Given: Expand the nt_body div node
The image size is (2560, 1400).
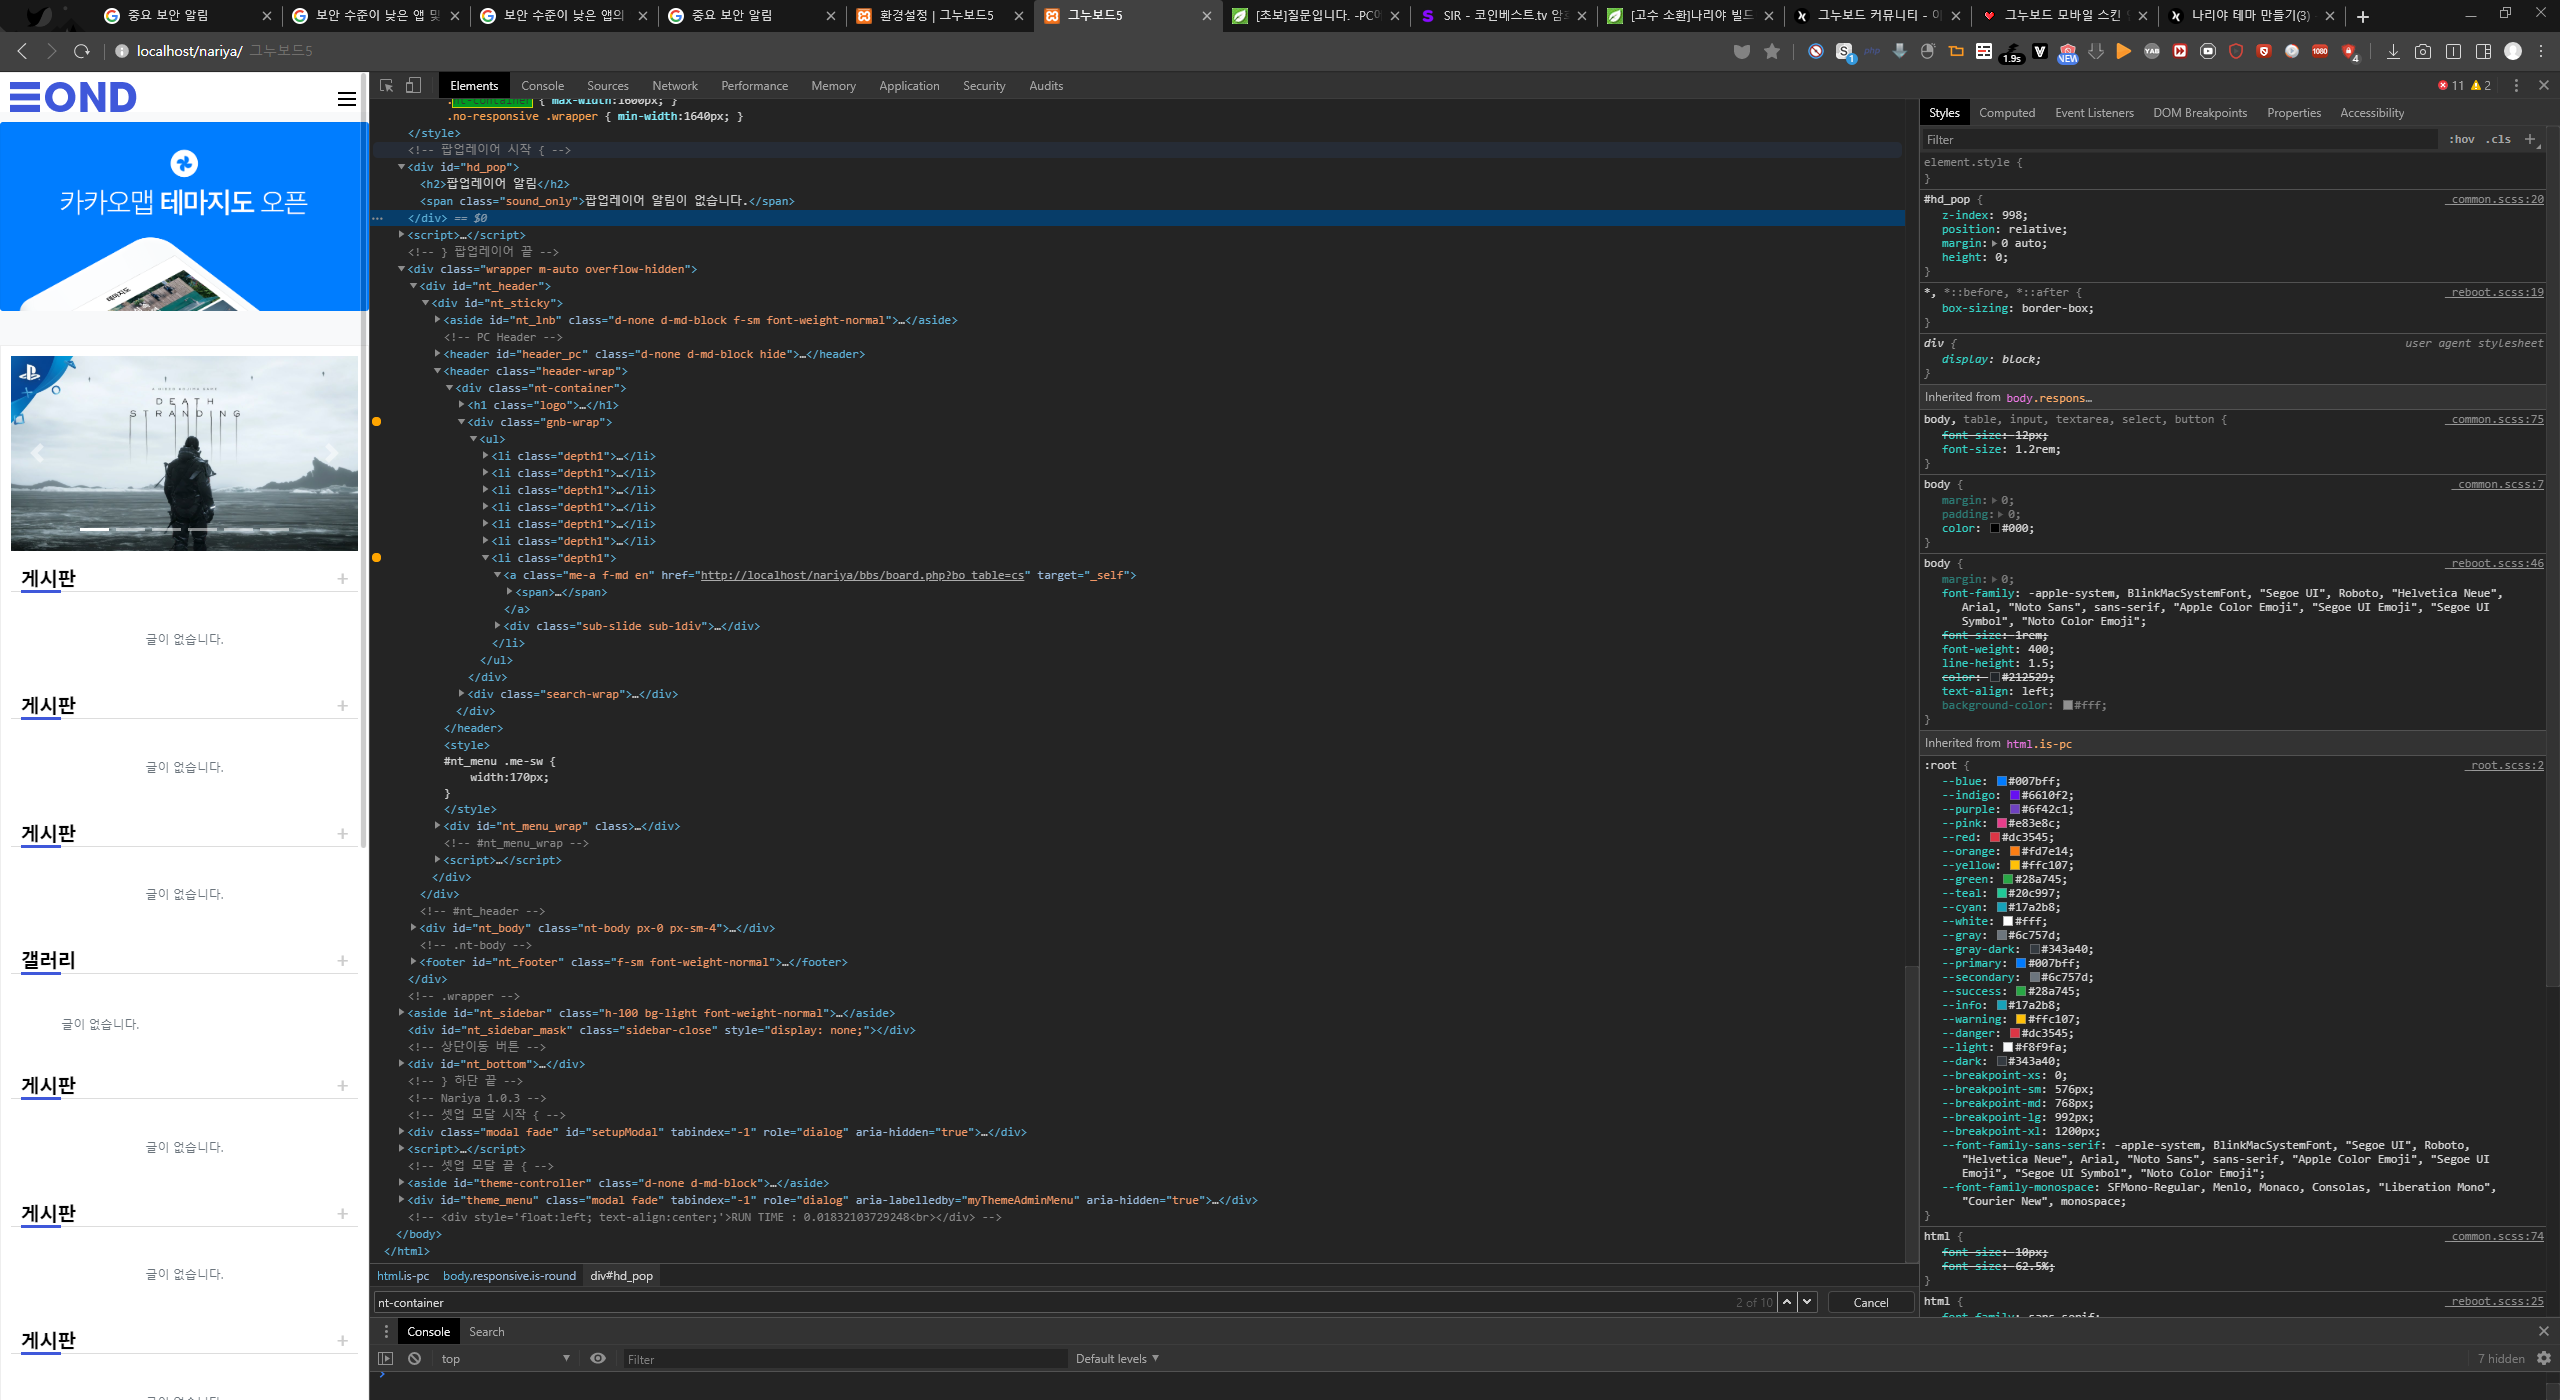Looking at the screenshot, I should (414, 928).
